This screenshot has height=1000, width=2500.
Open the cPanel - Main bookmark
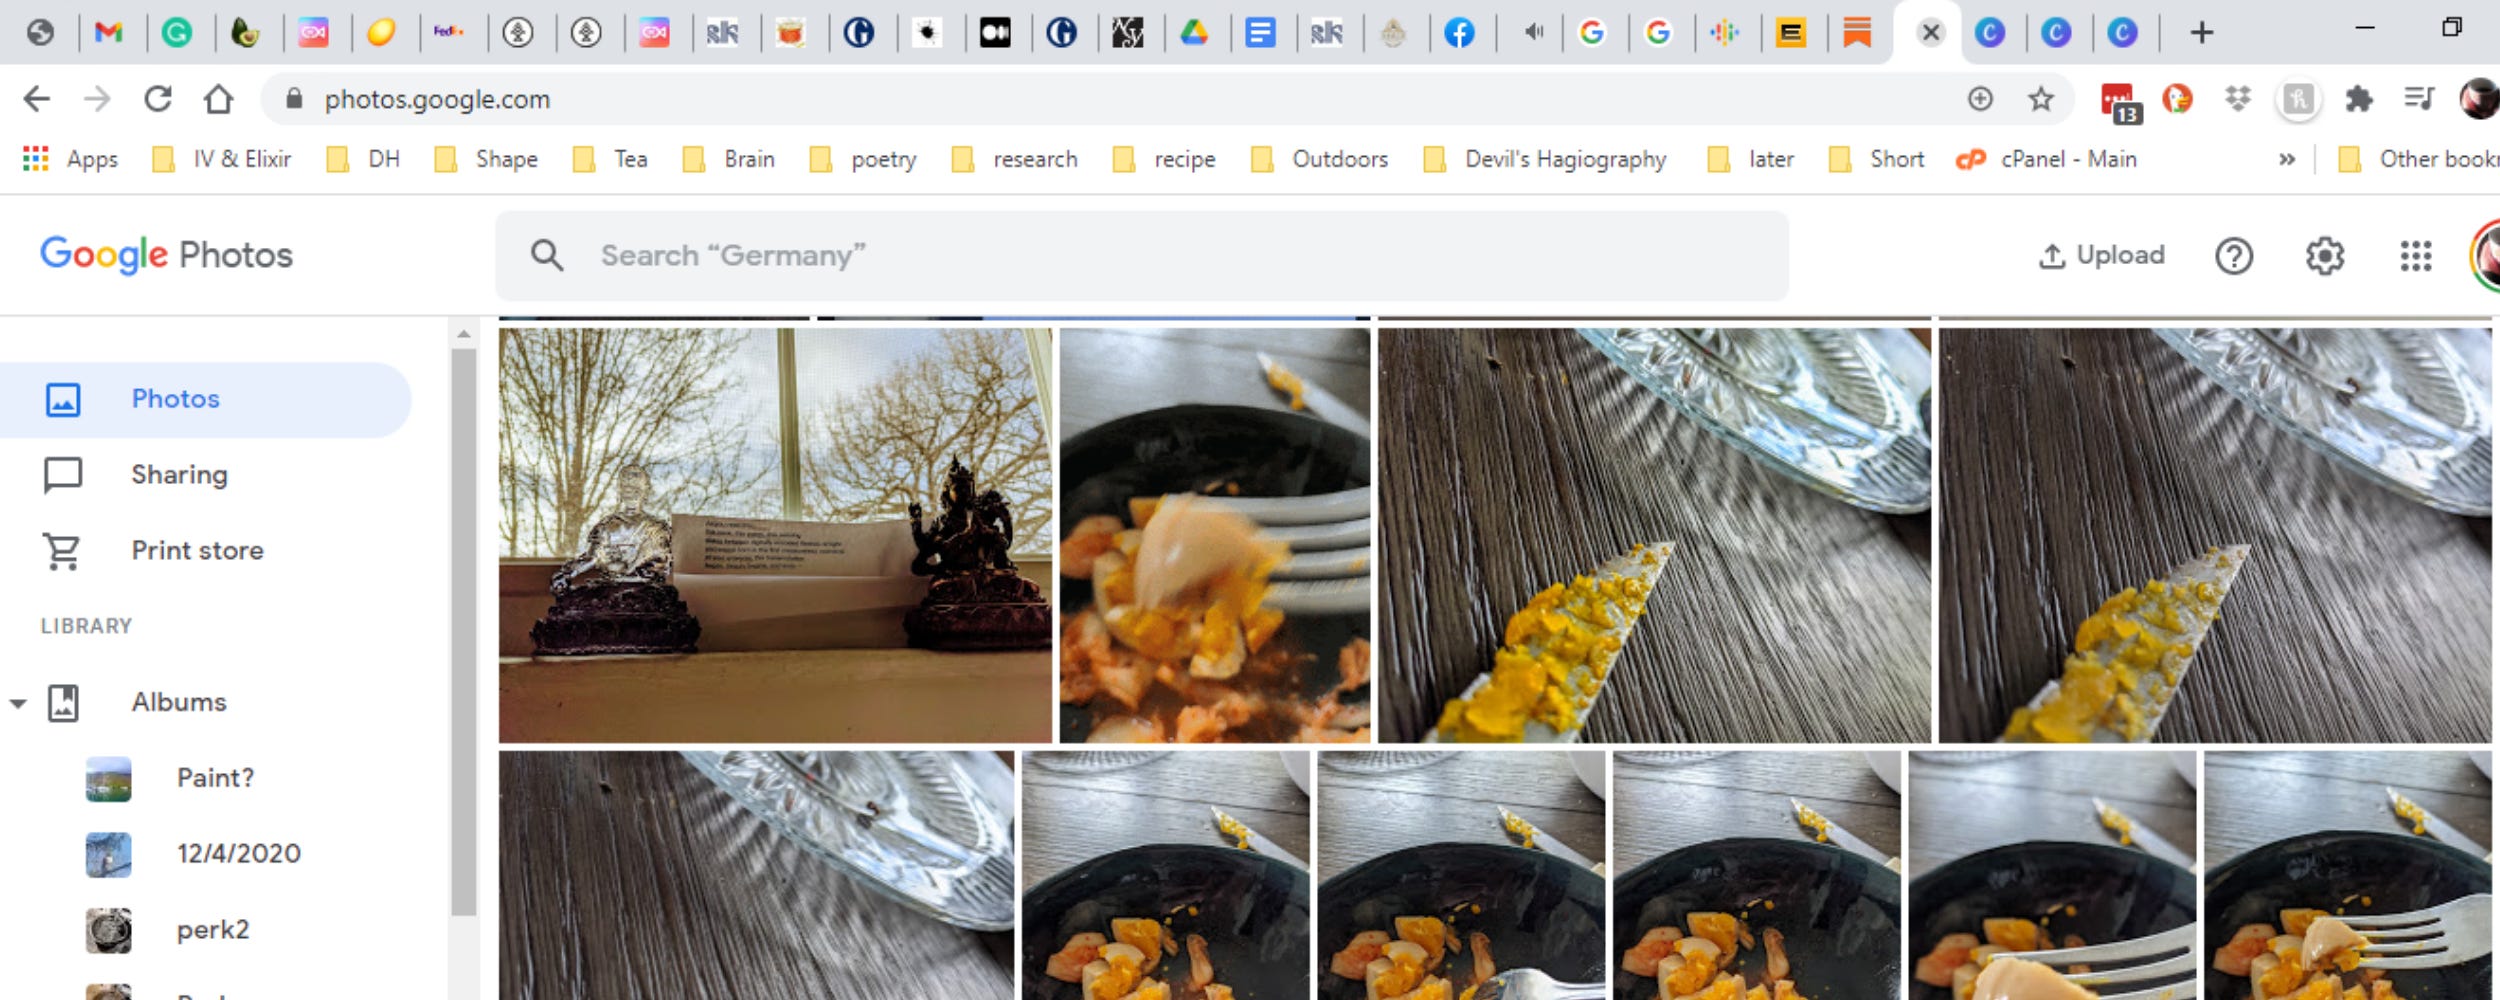pyautogui.click(x=2046, y=159)
